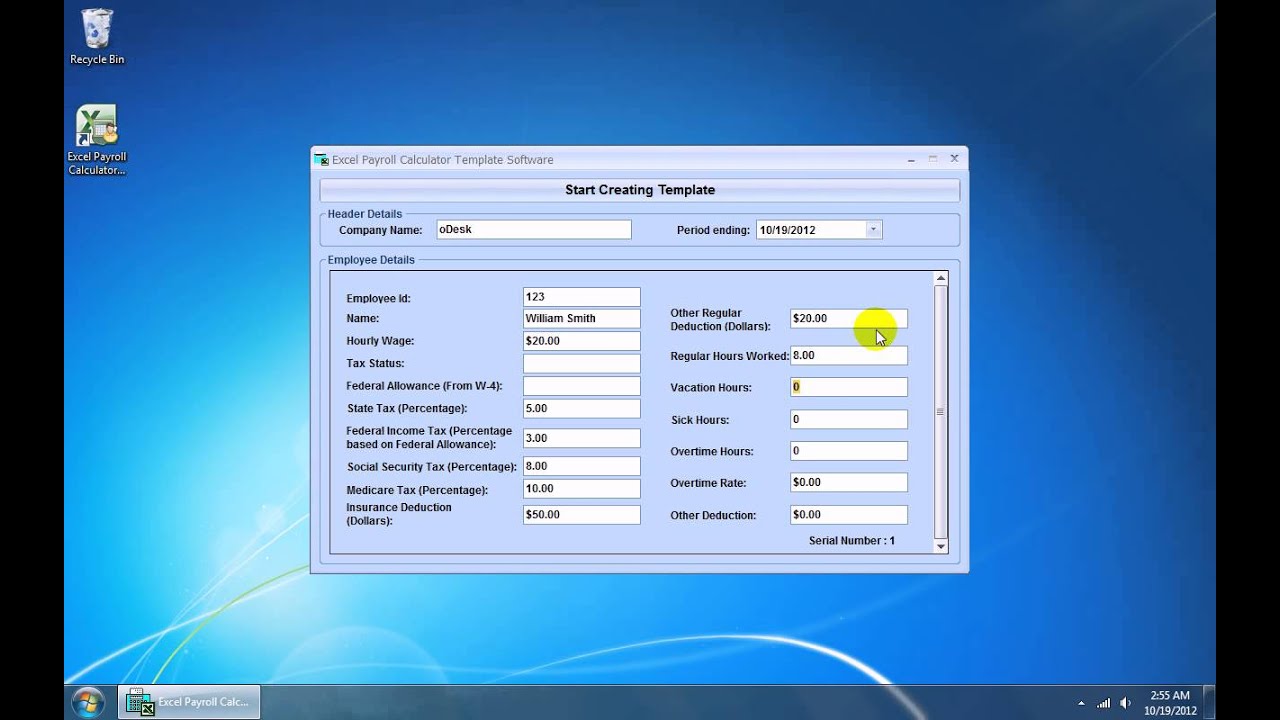
Task: Click the Windows Start orb
Action: 88,701
